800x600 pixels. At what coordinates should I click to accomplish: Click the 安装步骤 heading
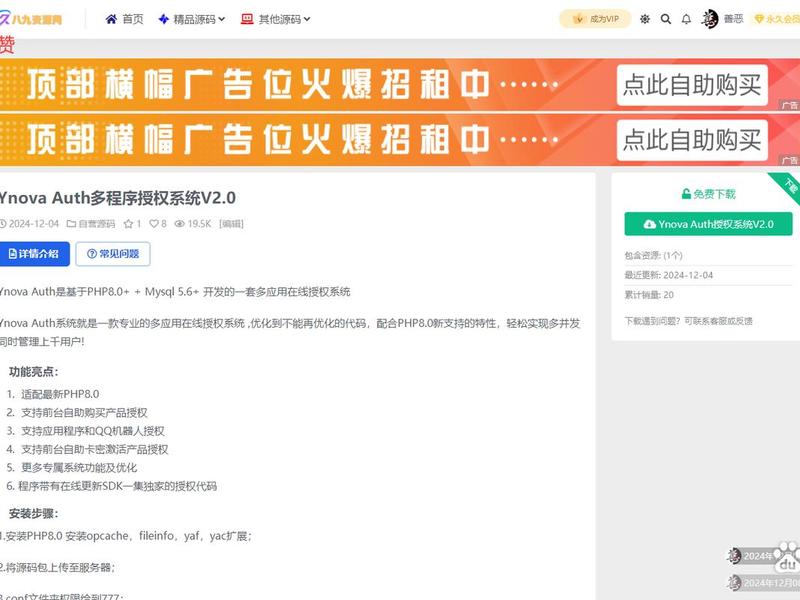[34, 514]
